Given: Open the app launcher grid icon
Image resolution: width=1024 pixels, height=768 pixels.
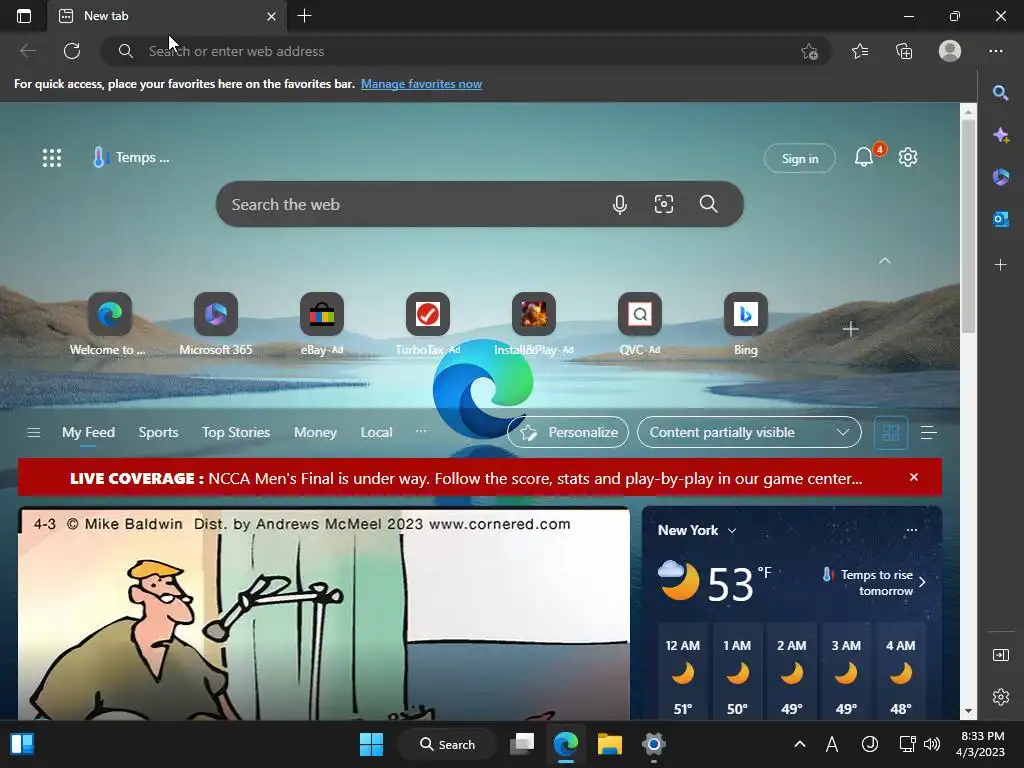Looking at the screenshot, I should coord(52,157).
